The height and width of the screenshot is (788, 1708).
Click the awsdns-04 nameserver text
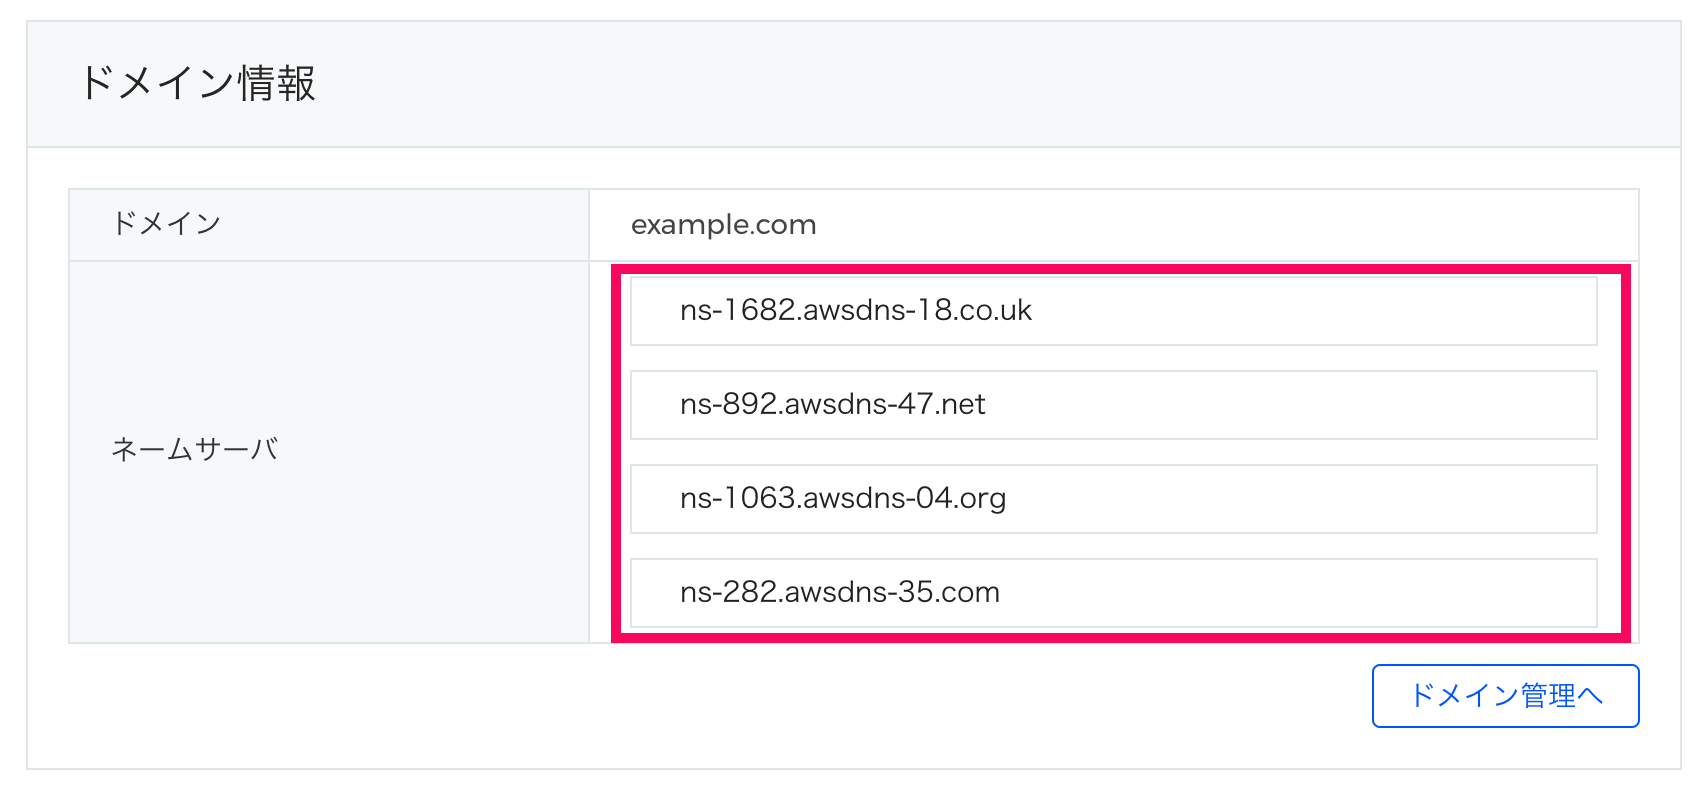[x=843, y=498]
